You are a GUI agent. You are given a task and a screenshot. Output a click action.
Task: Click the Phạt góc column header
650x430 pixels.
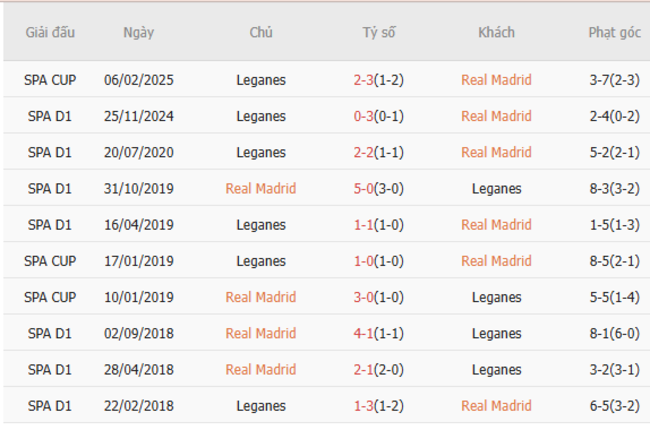(x=614, y=32)
